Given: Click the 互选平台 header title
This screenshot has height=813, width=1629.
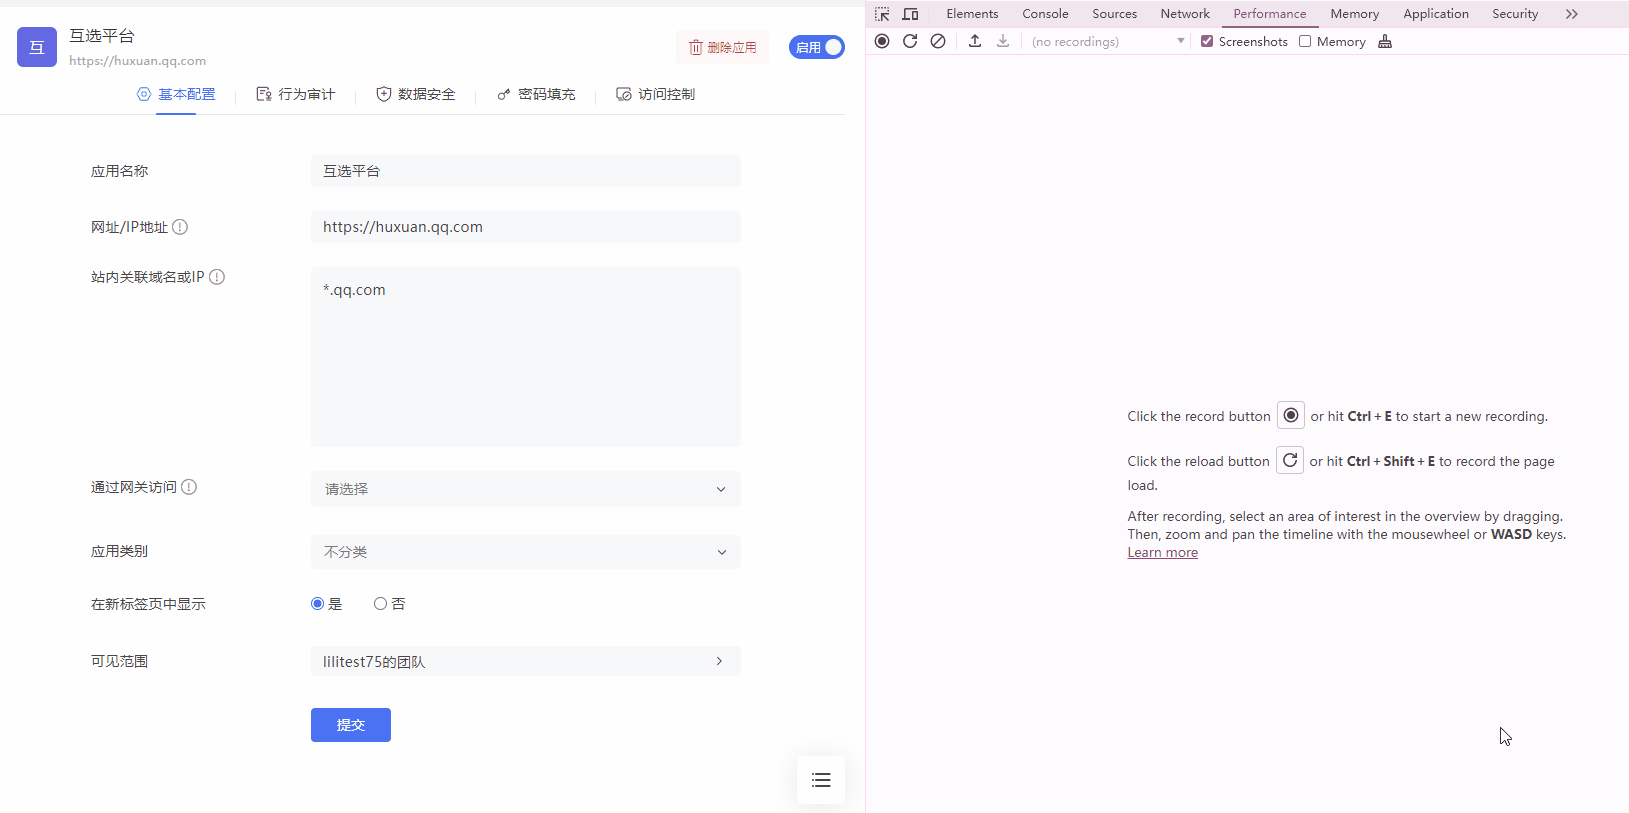Looking at the screenshot, I should pos(102,36).
